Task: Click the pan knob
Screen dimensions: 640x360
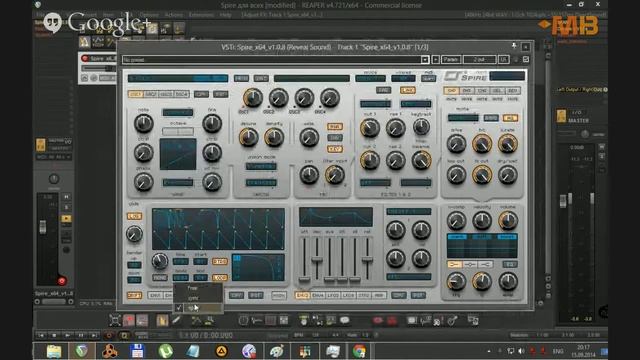Action: (309, 175)
